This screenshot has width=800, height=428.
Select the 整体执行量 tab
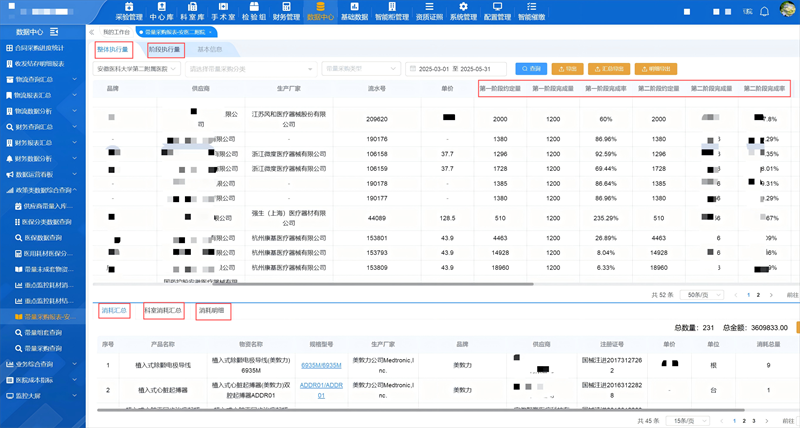click(x=113, y=49)
